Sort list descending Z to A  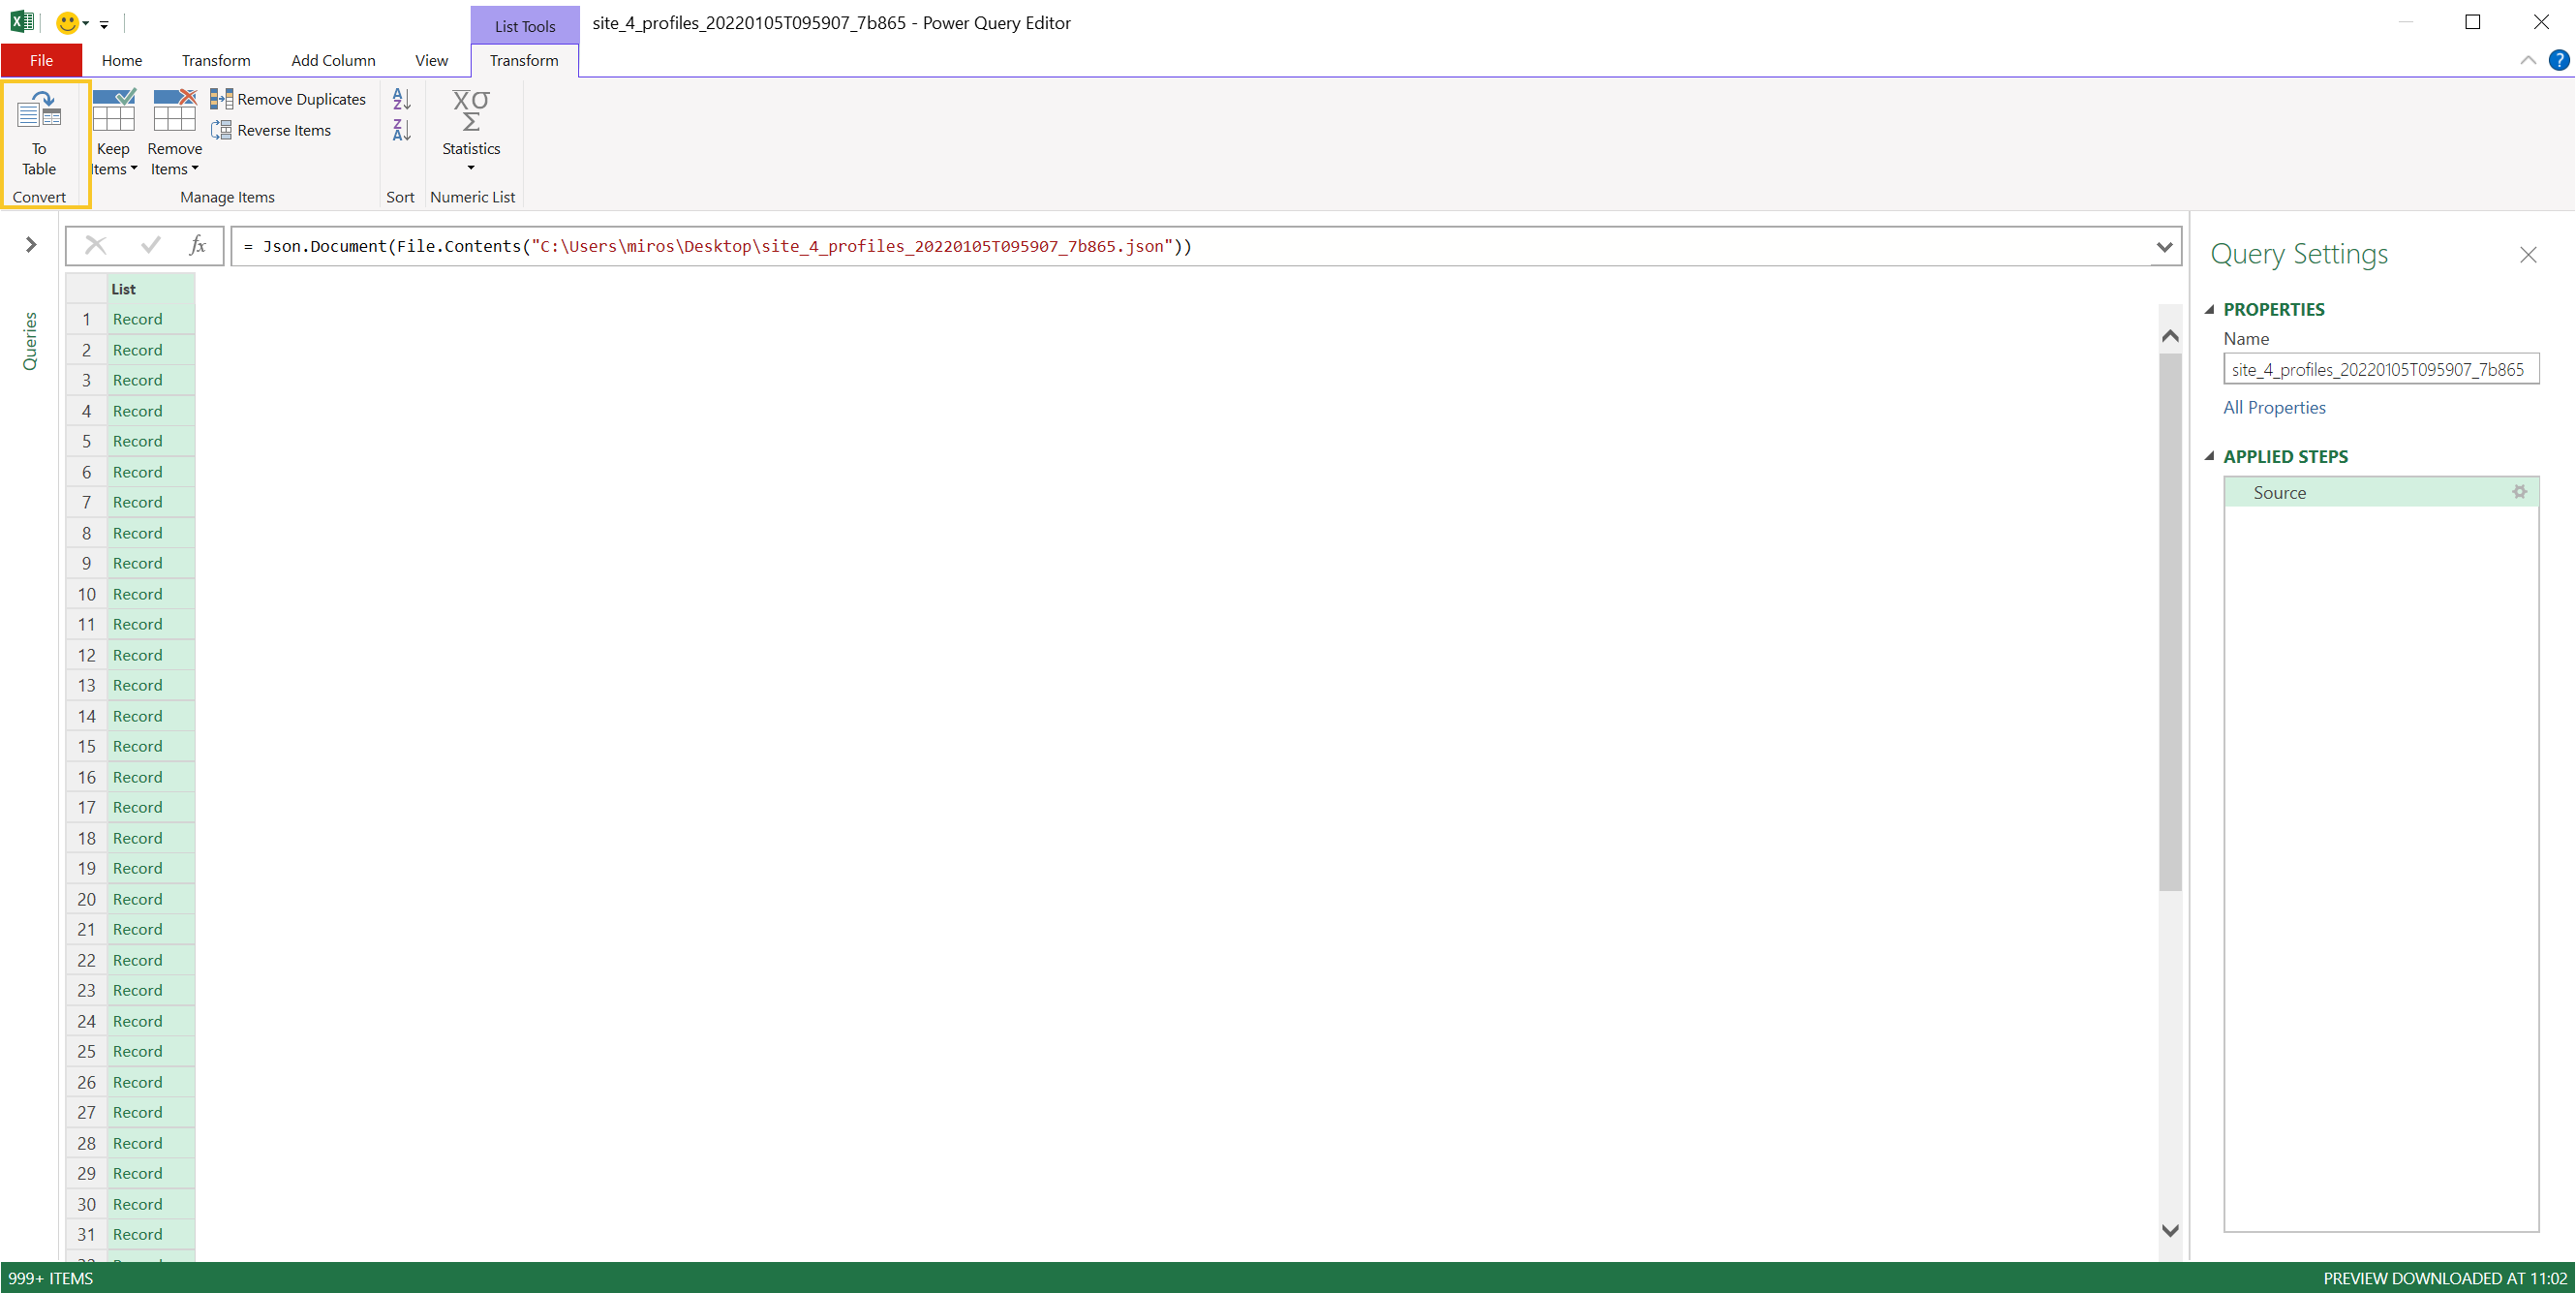tap(401, 130)
